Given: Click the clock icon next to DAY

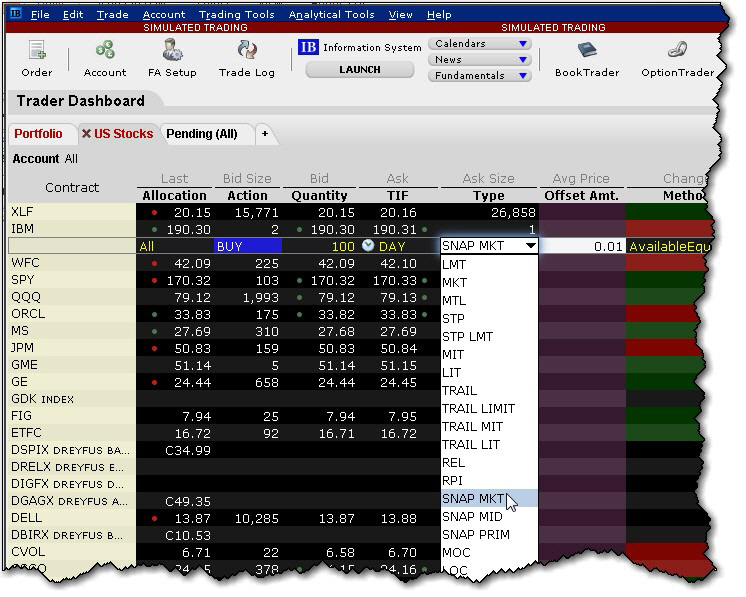Looking at the screenshot, I should coord(368,245).
